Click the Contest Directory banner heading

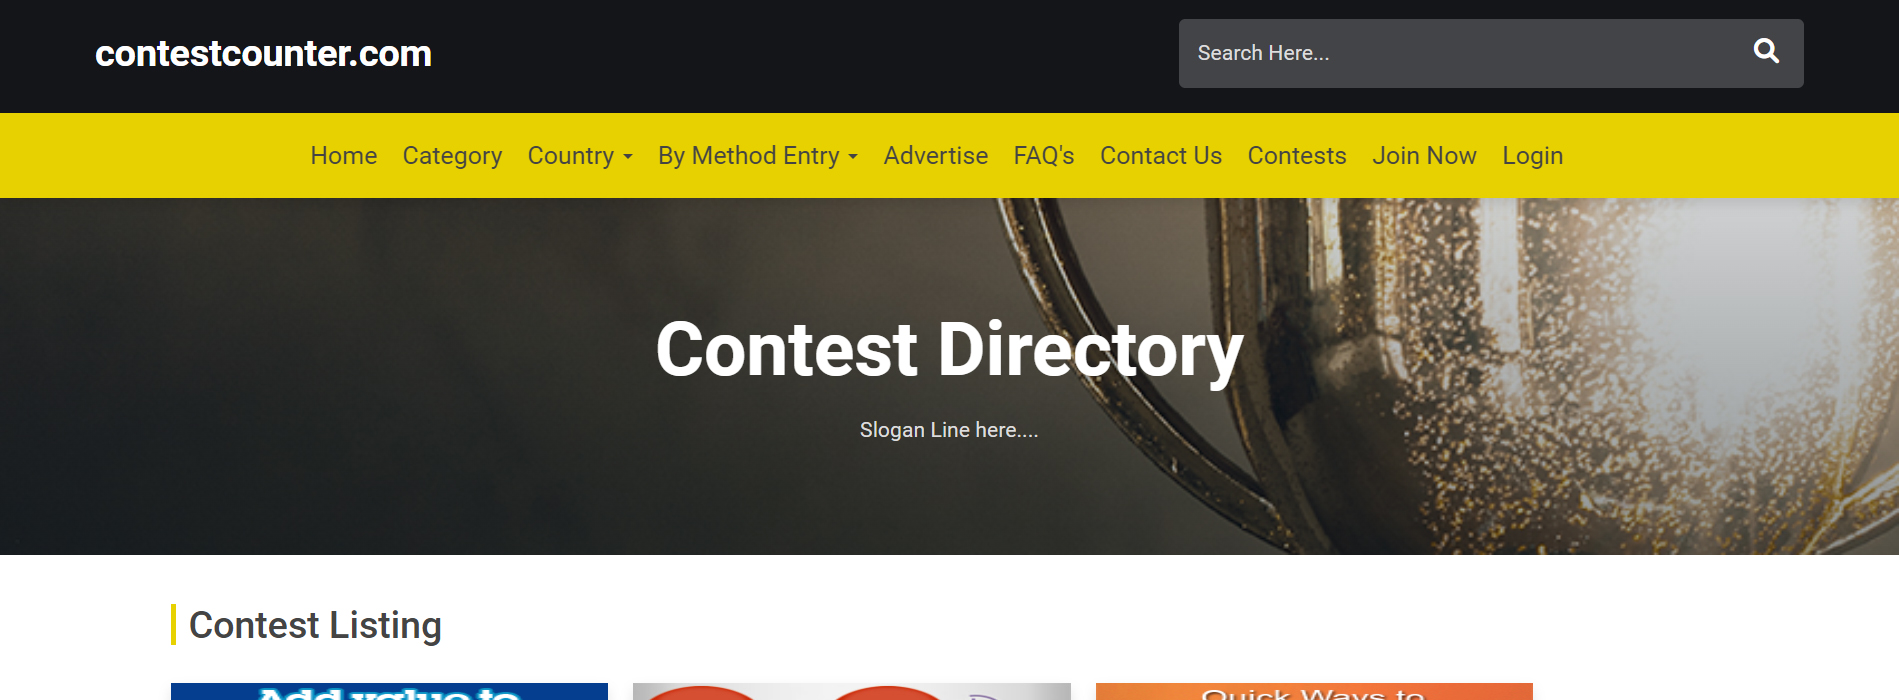coord(949,350)
